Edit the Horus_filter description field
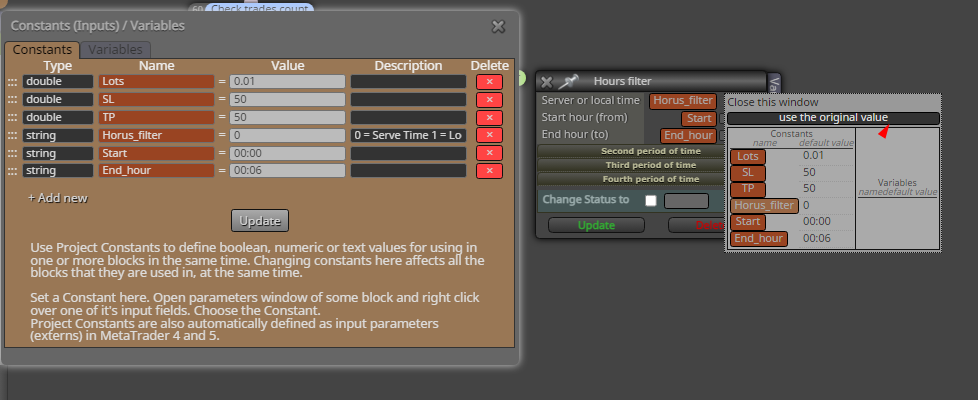978x400 pixels. (409, 135)
